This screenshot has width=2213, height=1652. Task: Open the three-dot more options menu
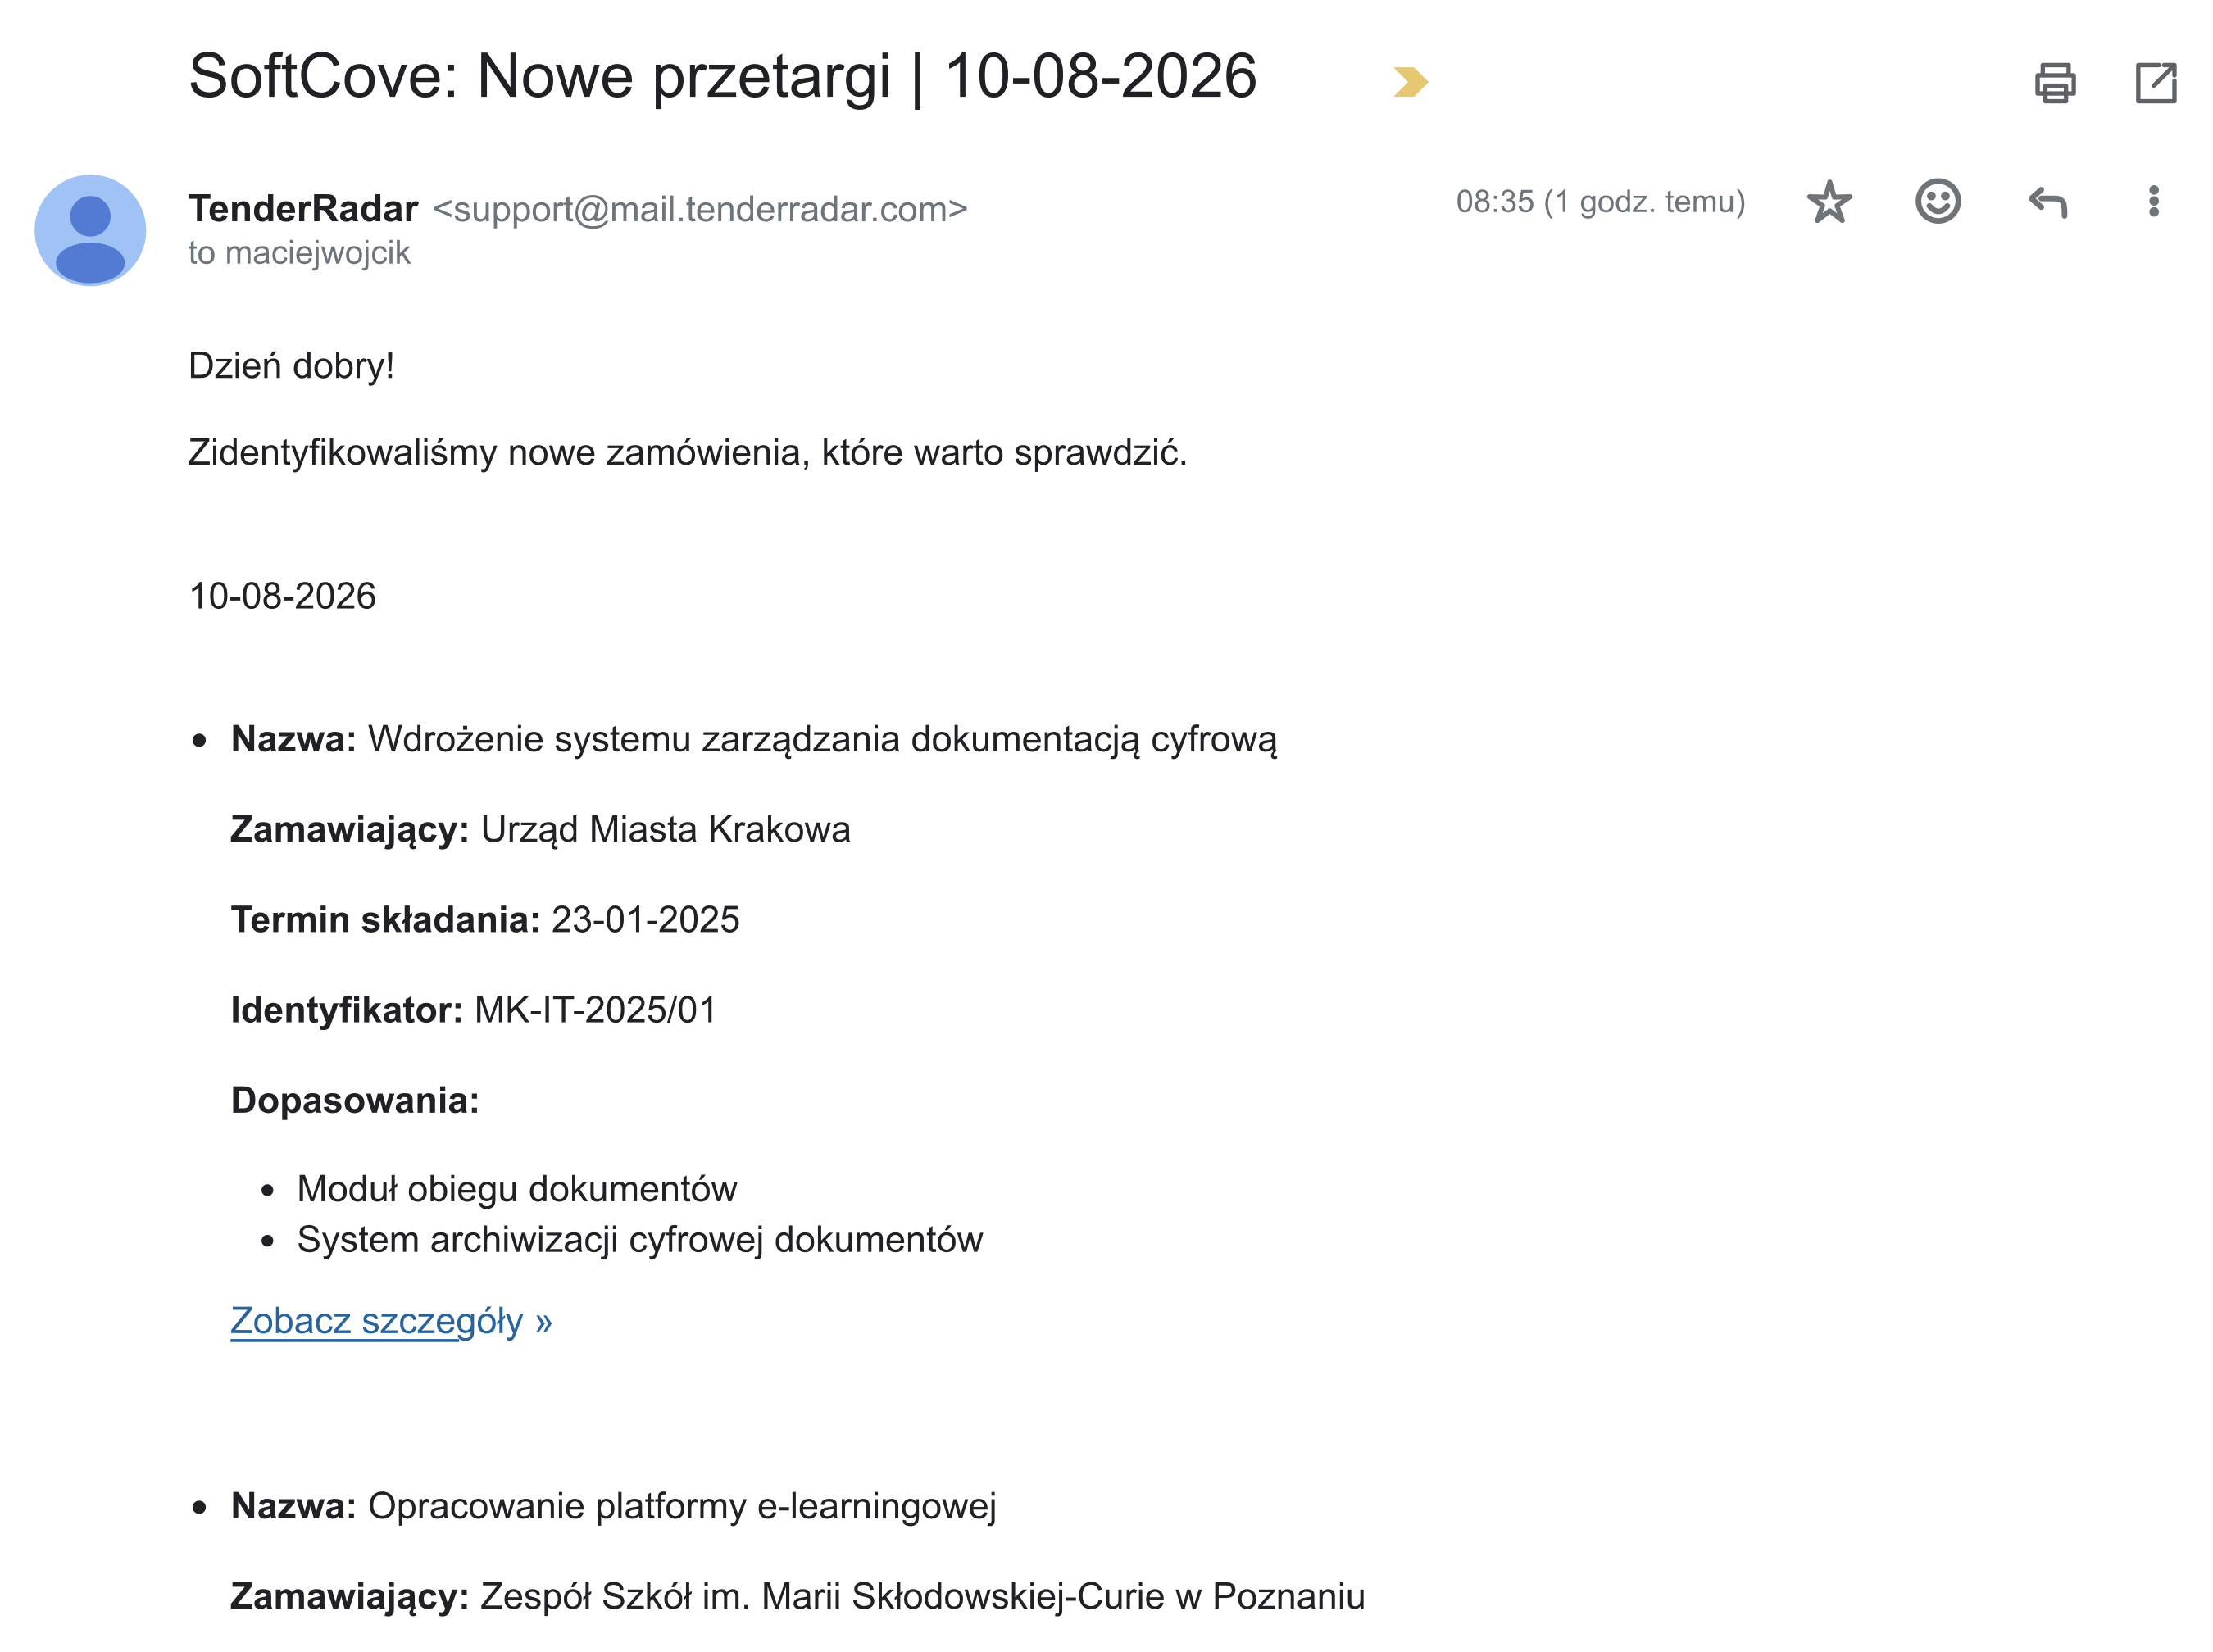point(2153,201)
